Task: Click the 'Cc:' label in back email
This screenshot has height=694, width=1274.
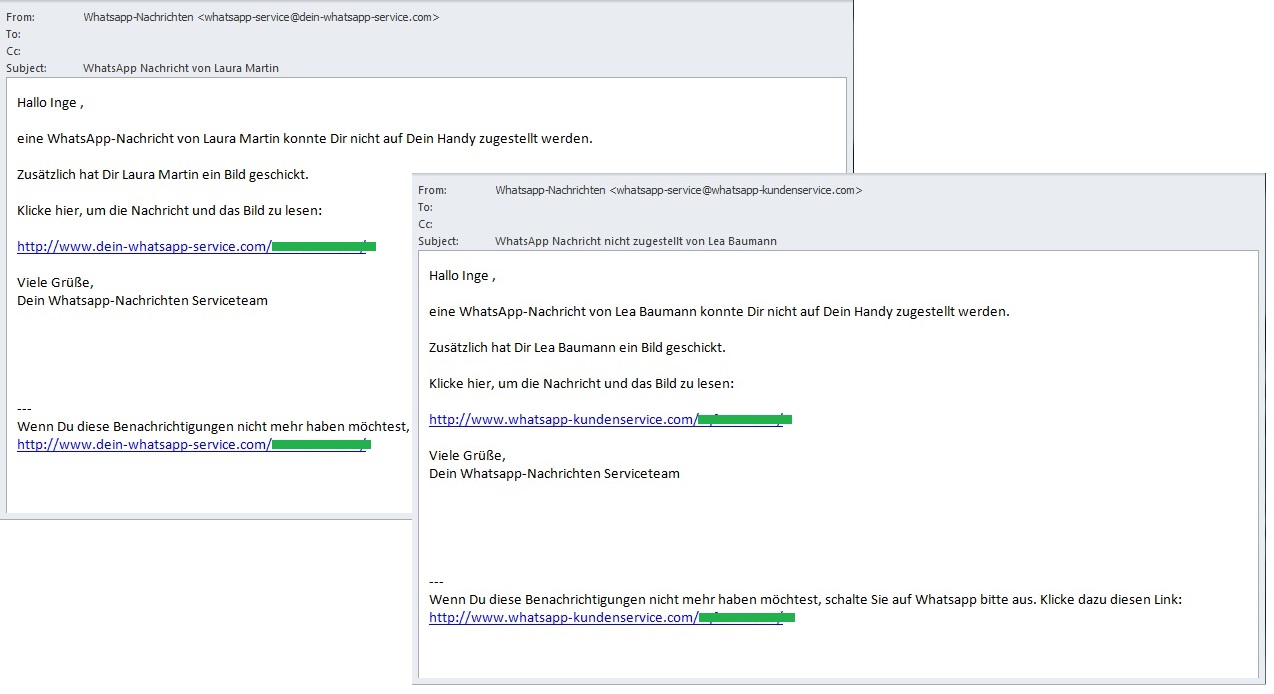Action: coord(13,51)
